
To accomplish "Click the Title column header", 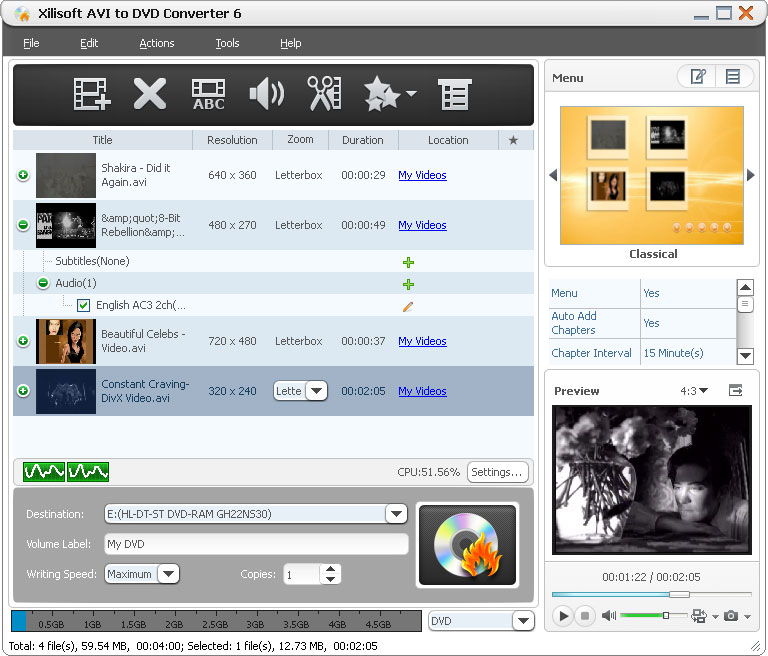I will click(x=102, y=140).
